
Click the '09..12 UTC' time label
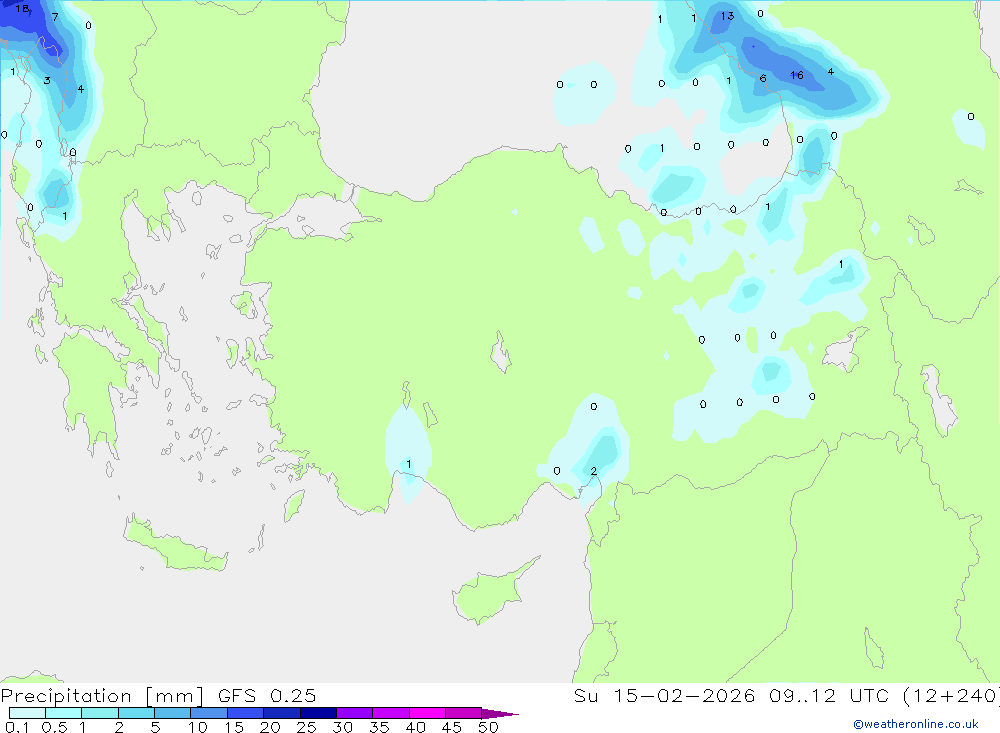[828, 695]
